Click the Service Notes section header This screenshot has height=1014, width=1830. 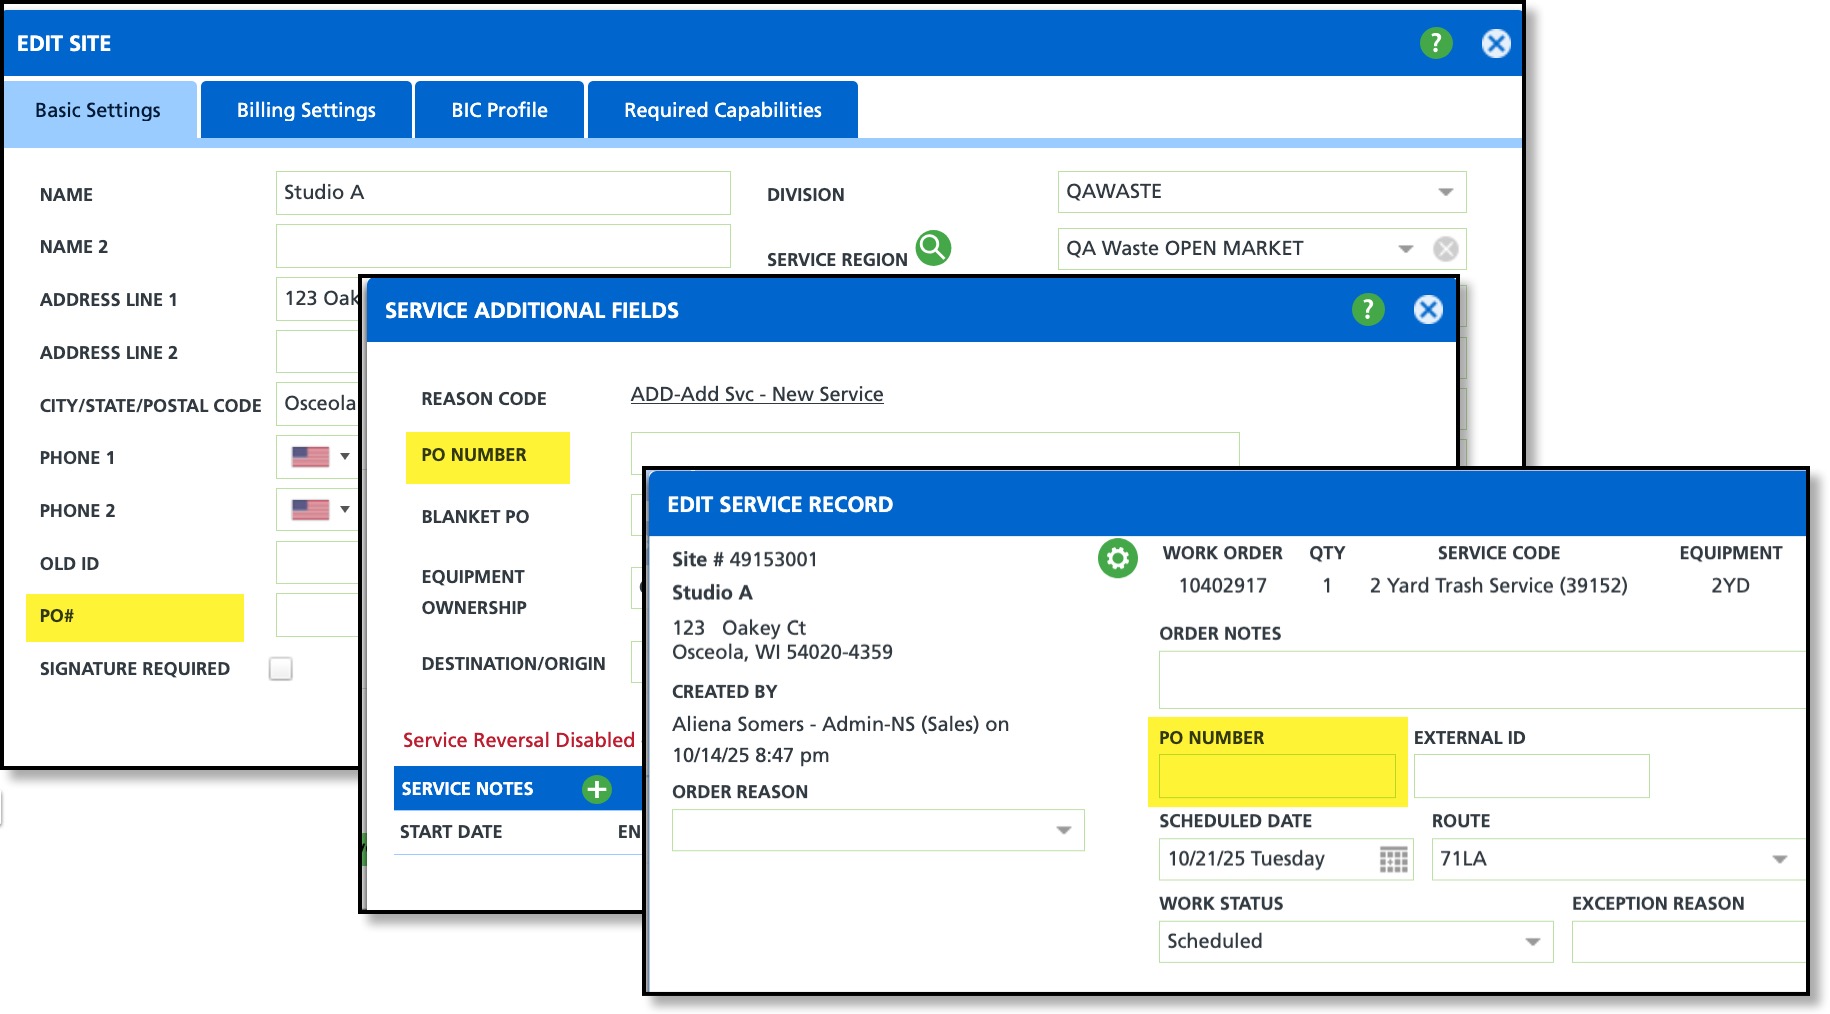[x=467, y=789]
